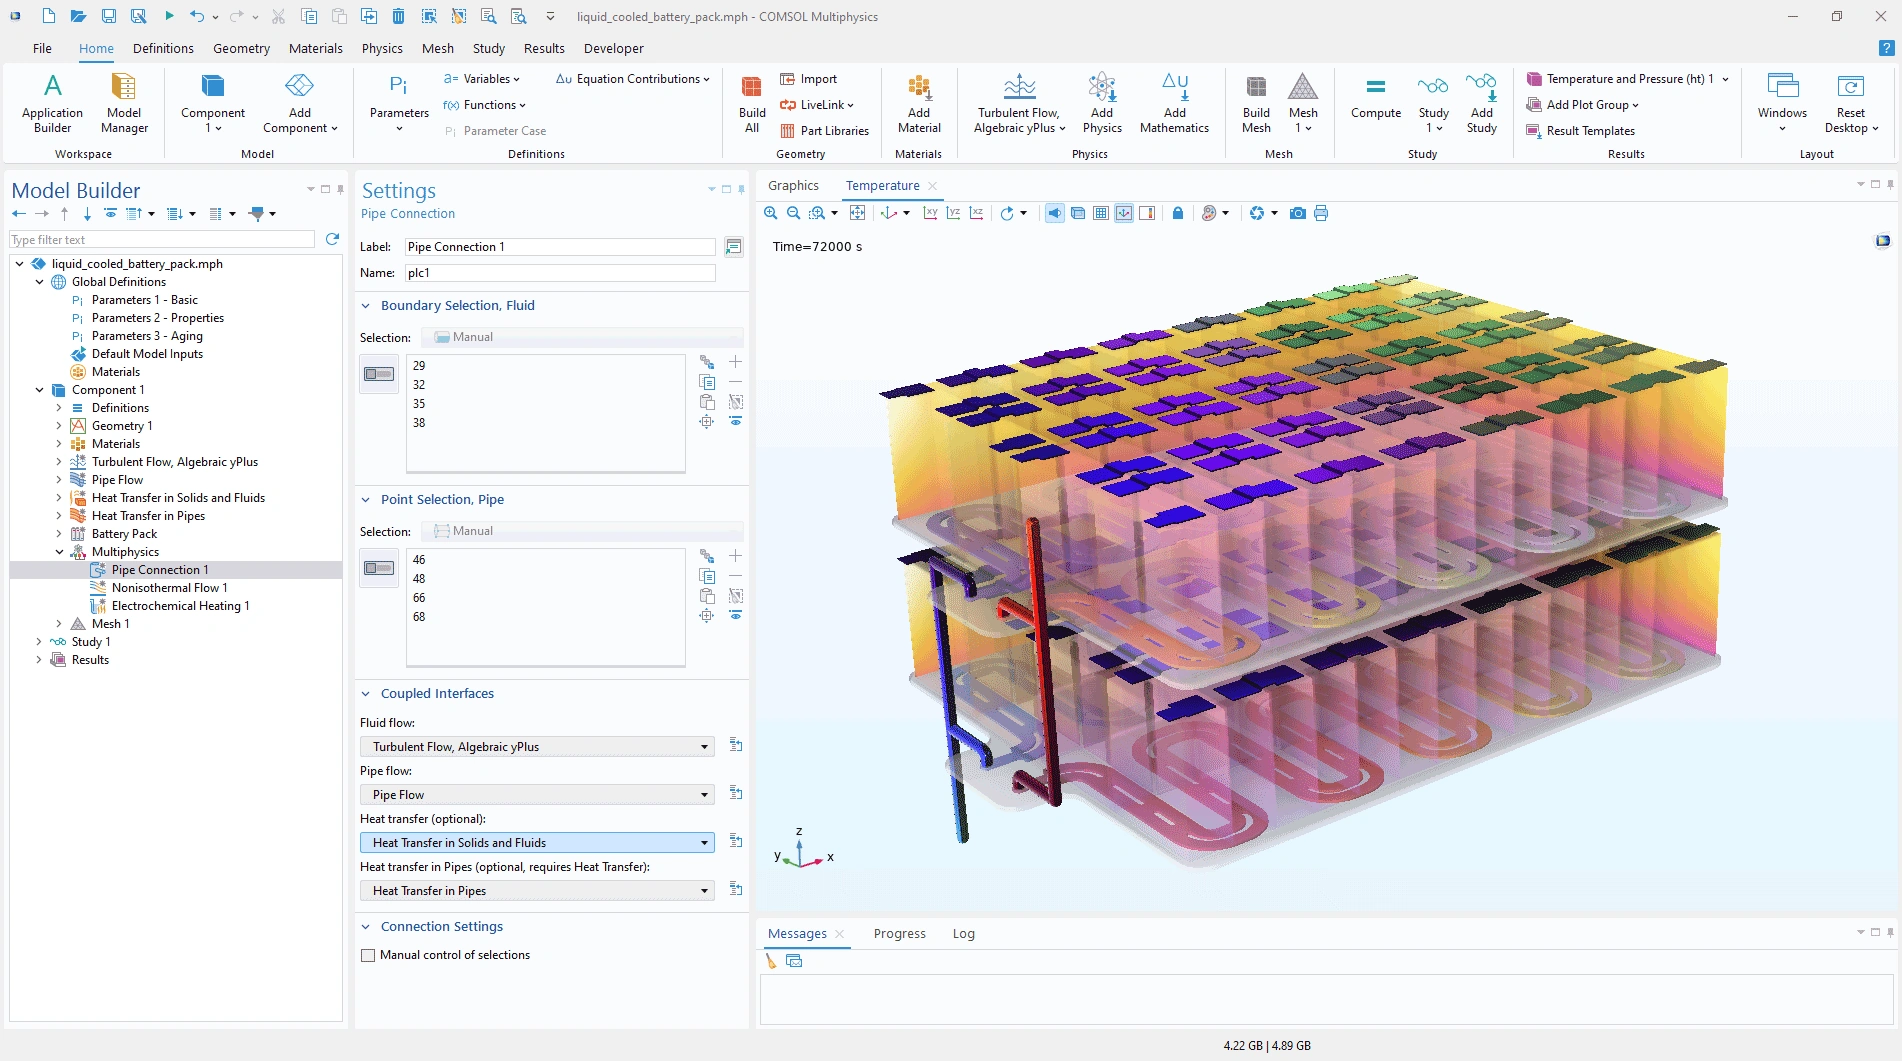
Task: Take a graphics snapshot with the camera icon
Action: [1297, 213]
